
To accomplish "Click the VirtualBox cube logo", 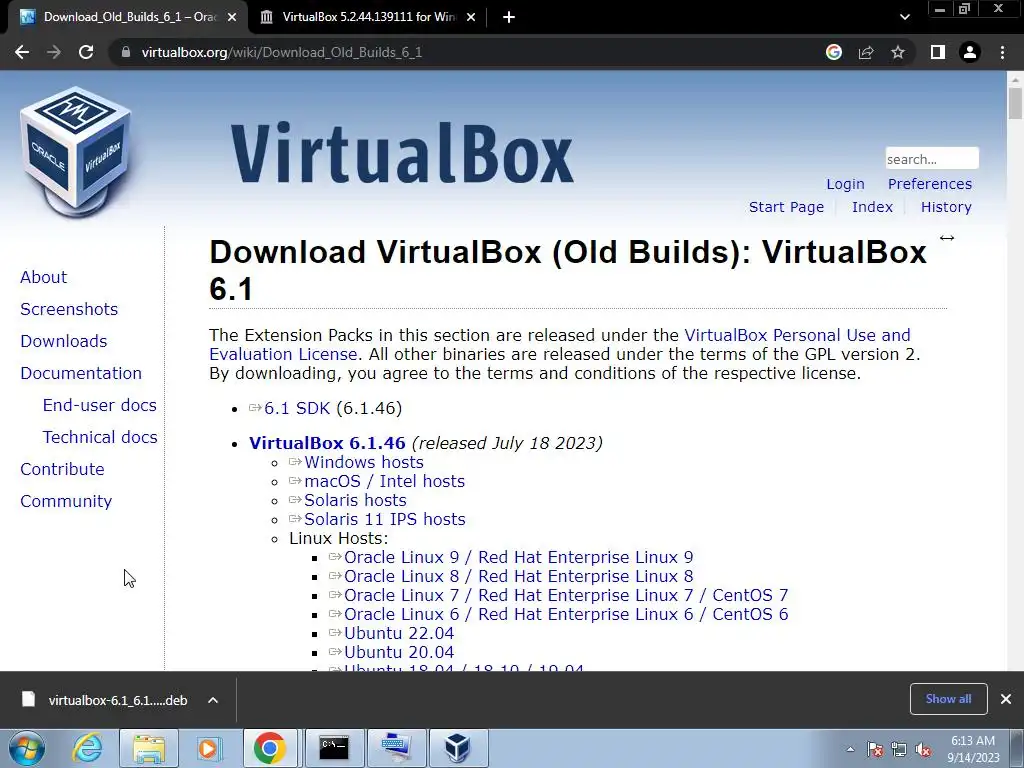I will click(x=76, y=152).
